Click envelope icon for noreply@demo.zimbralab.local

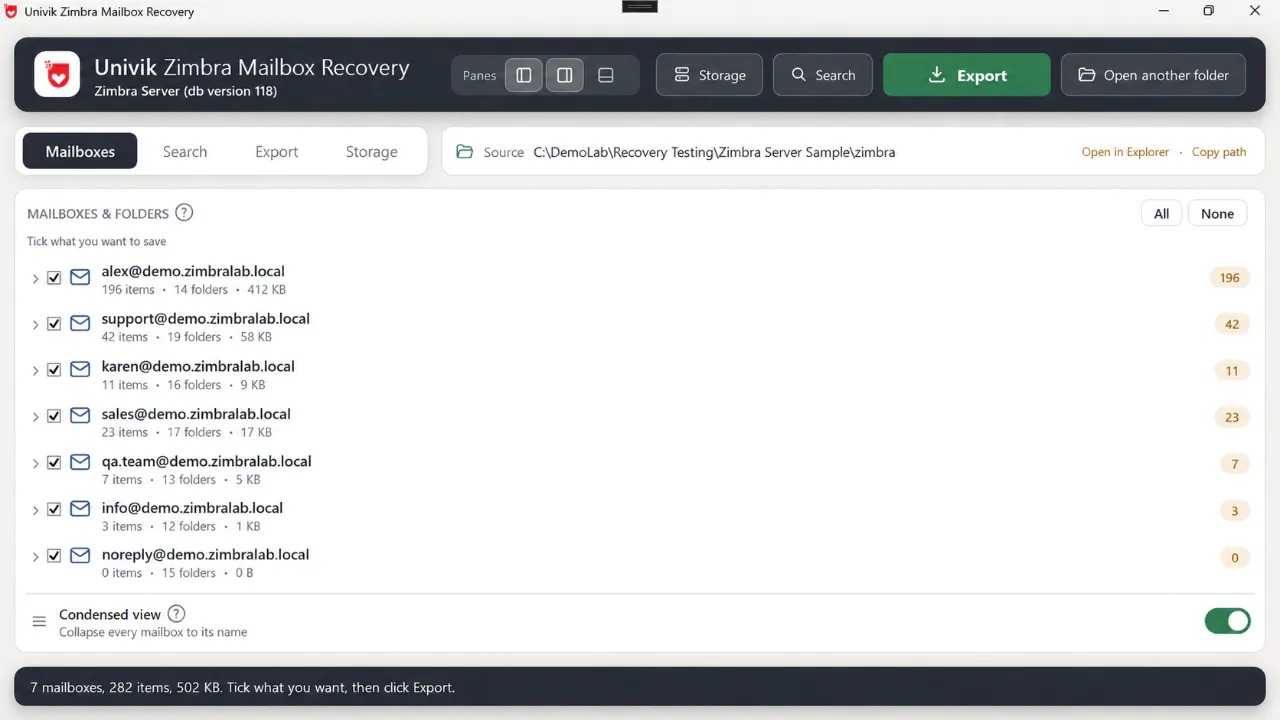[x=80, y=556]
